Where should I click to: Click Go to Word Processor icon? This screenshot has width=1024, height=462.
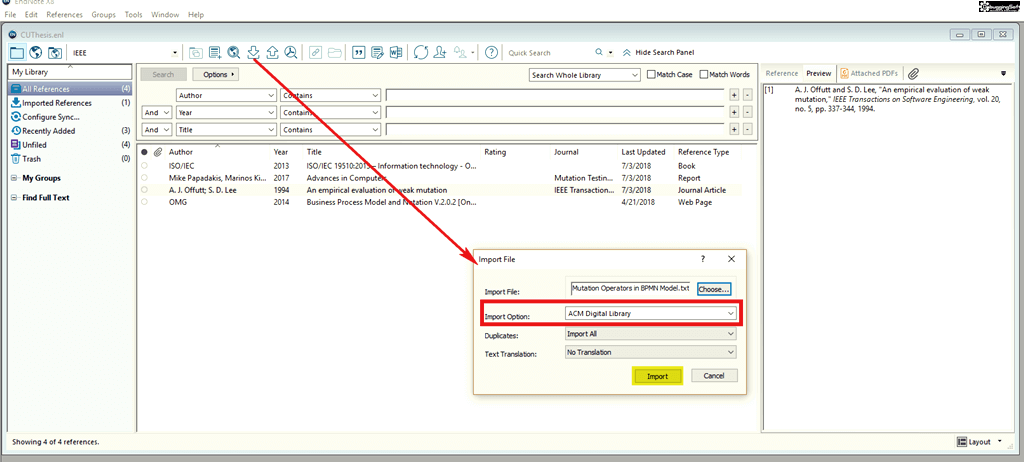(x=396, y=53)
